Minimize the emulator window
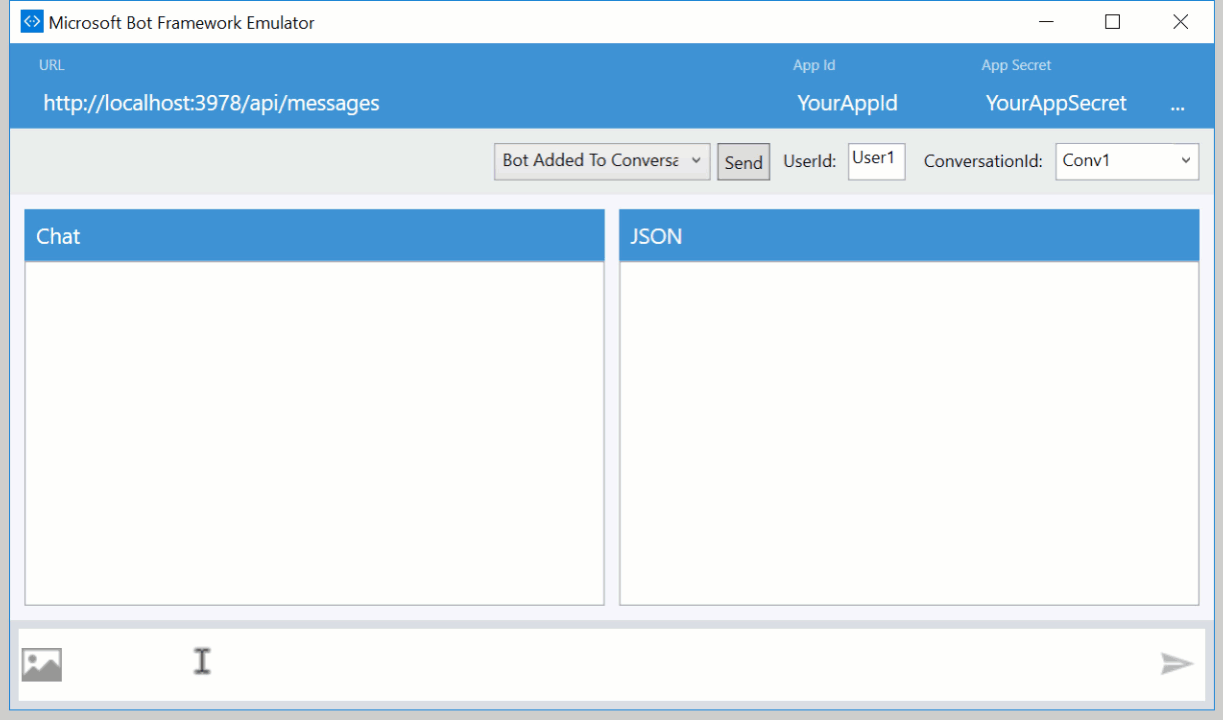Image resolution: width=1223 pixels, height=720 pixels. tap(1047, 22)
